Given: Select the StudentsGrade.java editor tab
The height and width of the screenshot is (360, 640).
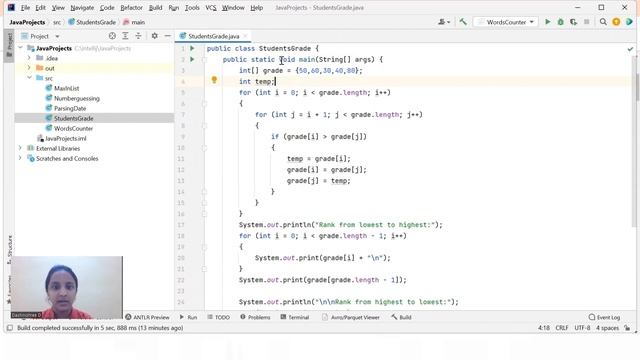Looking at the screenshot, I should (x=213, y=36).
